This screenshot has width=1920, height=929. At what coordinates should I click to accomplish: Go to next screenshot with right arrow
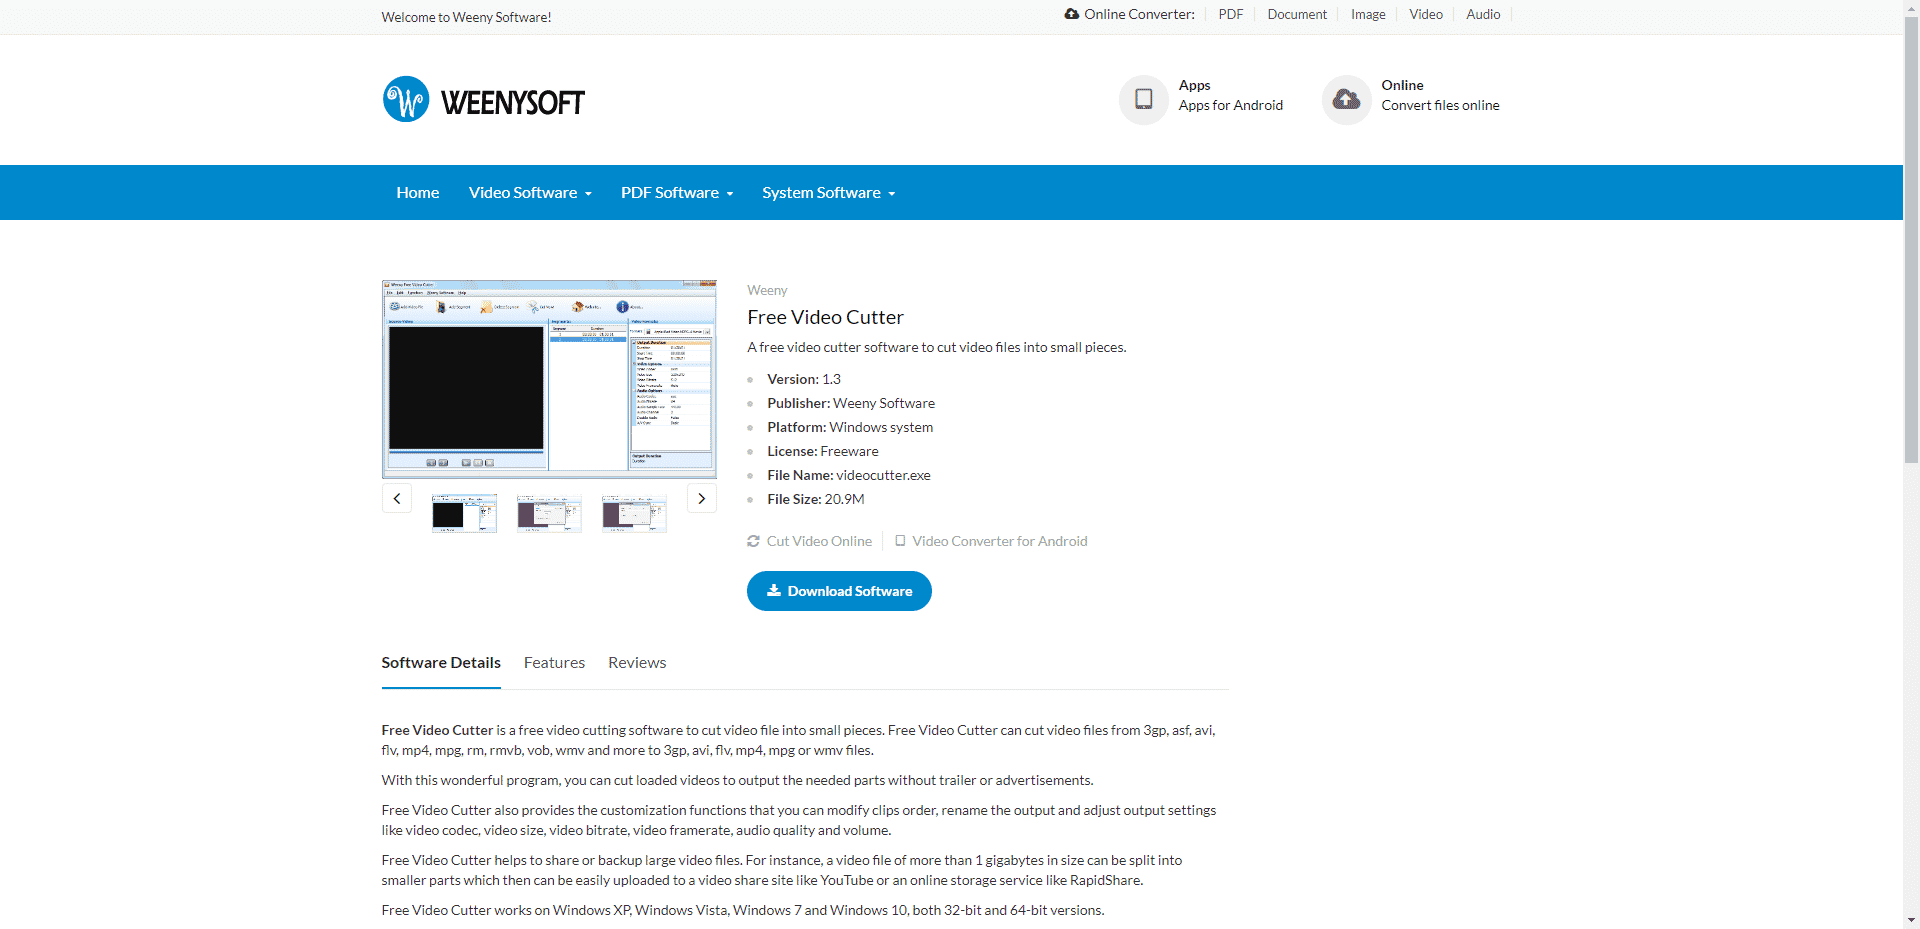[702, 498]
